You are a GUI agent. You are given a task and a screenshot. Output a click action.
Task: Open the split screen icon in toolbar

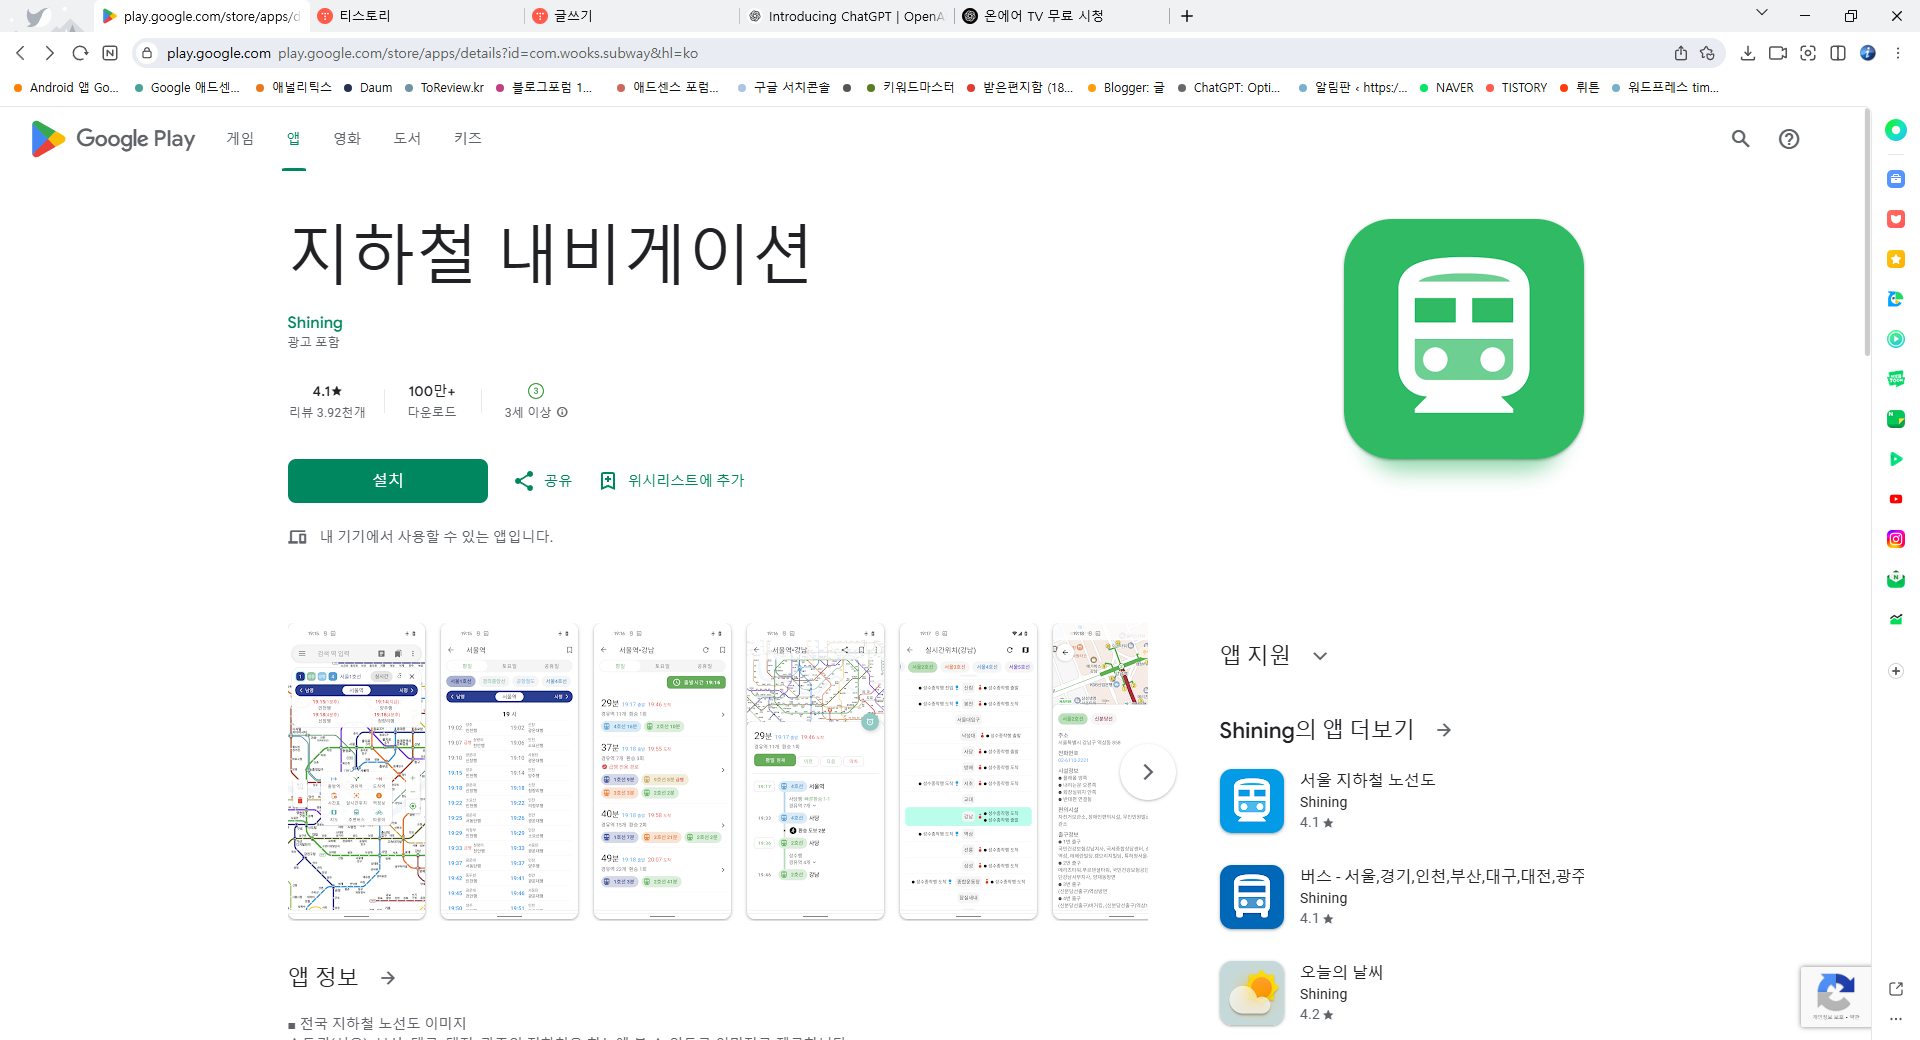pyautogui.click(x=1839, y=53)
